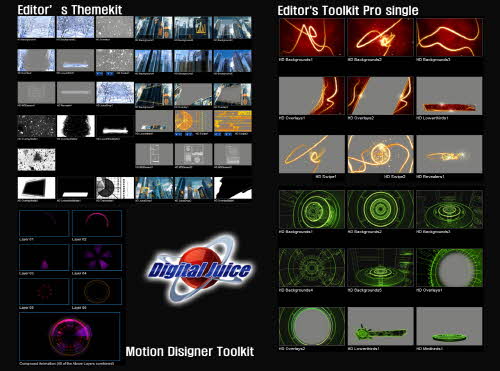The height and width of the screenshot is (371, 500).
Task: Select the red HD Backgrounds3 thumbnail
Action: click(x=449, y=37)
